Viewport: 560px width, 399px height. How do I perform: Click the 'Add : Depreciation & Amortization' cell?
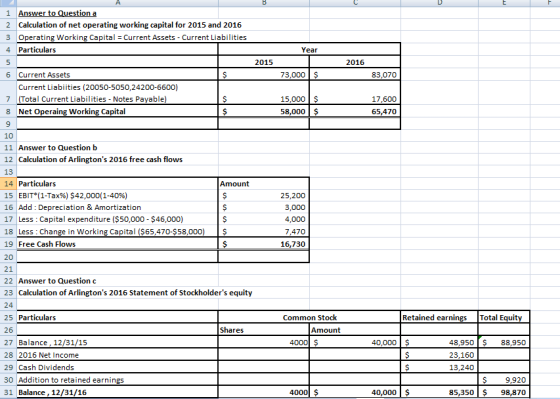tap(117, 207)
